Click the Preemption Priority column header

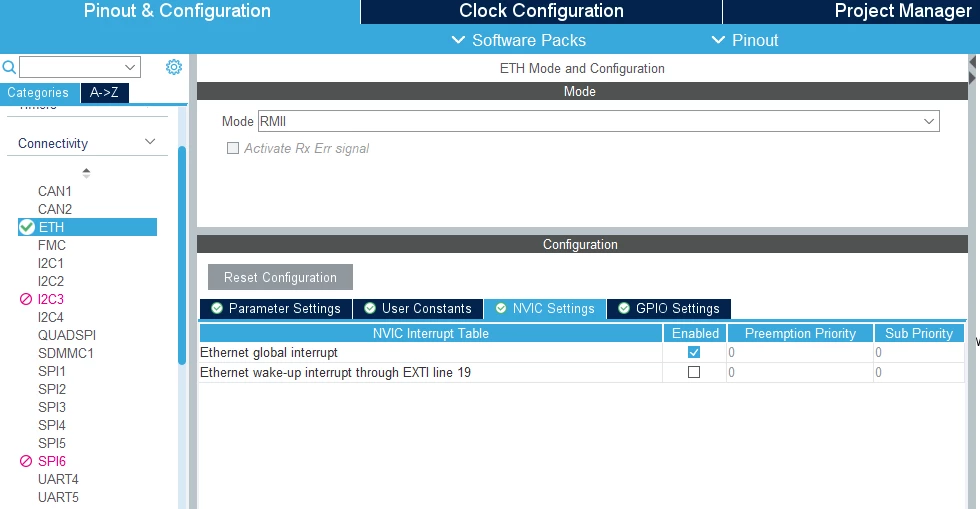(x=800, y=333)
